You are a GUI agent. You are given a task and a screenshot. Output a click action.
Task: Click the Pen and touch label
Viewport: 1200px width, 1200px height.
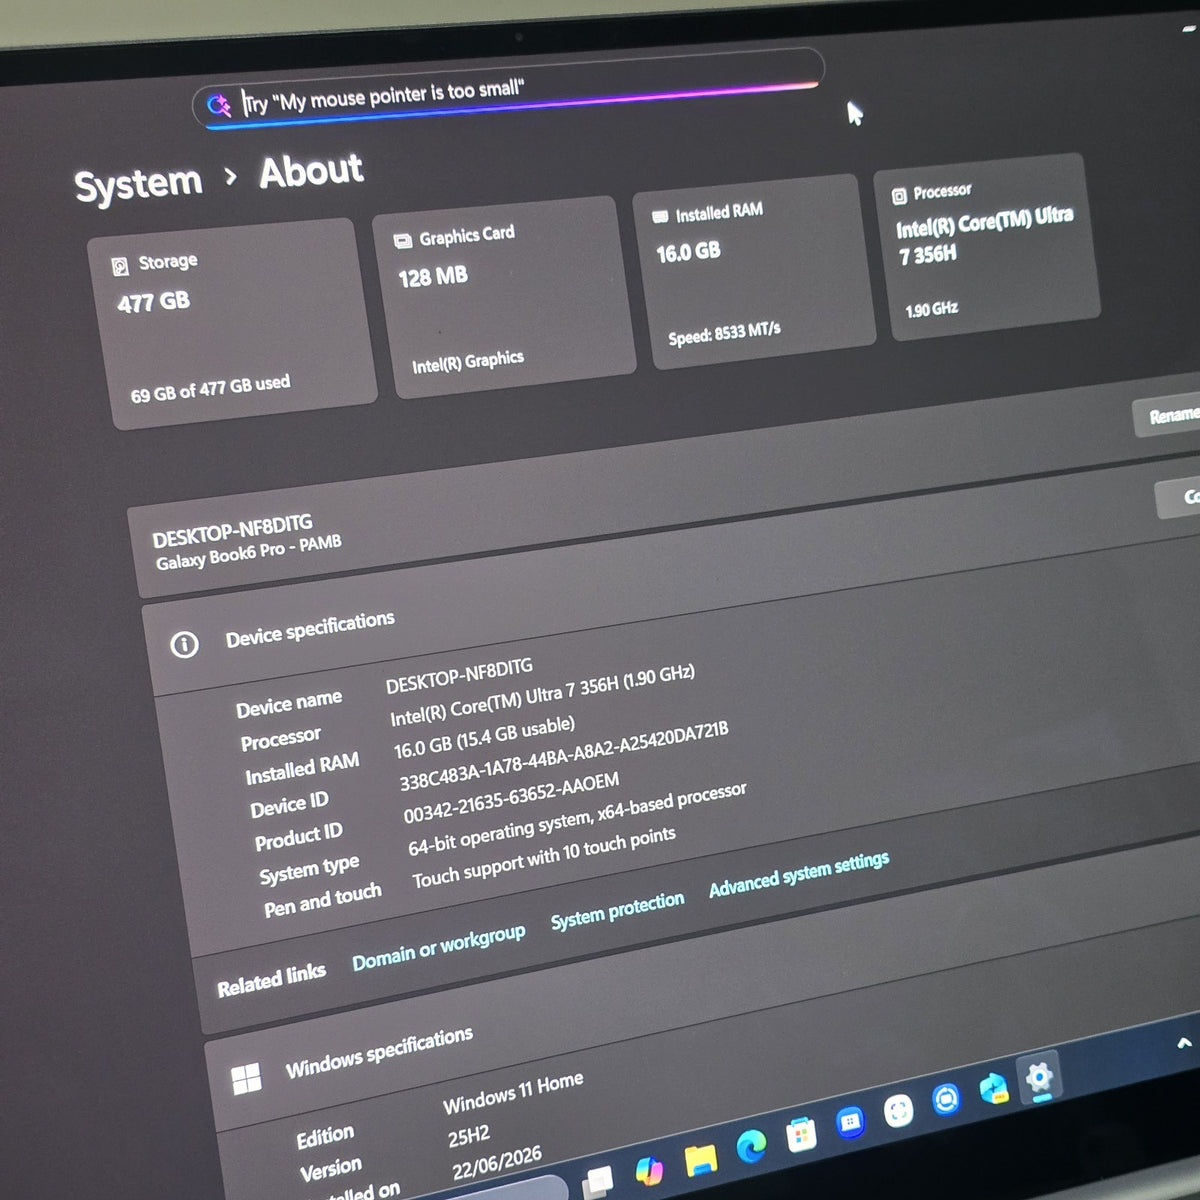tap(322, 900)
